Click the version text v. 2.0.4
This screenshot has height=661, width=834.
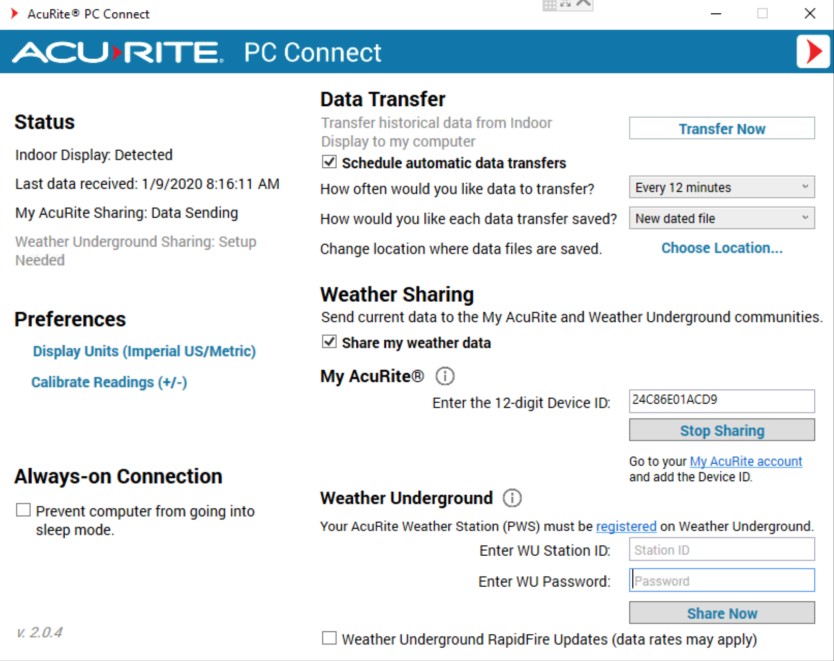point(39,632)
